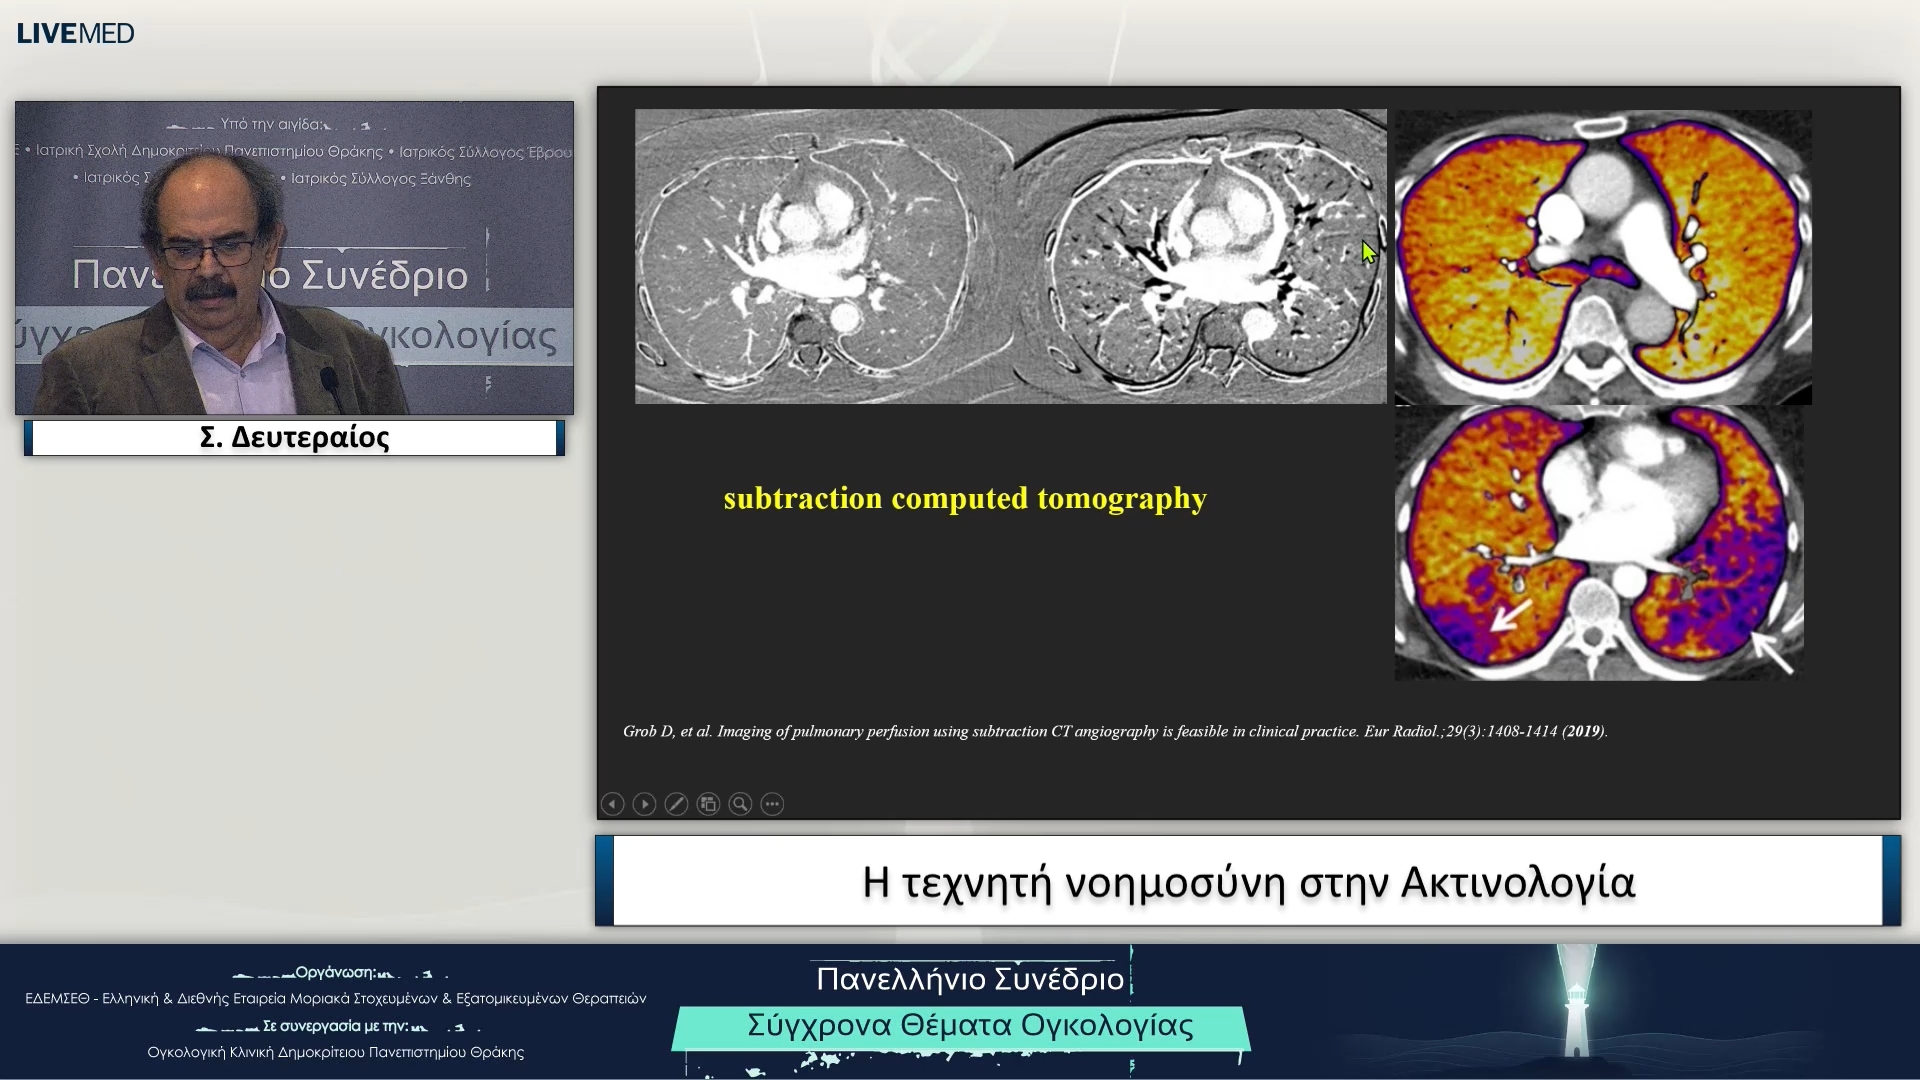Select speaker name Σ. Δευτεραίος label
This screenshot has width=1920, height=1080.
[x=294, y=438]
